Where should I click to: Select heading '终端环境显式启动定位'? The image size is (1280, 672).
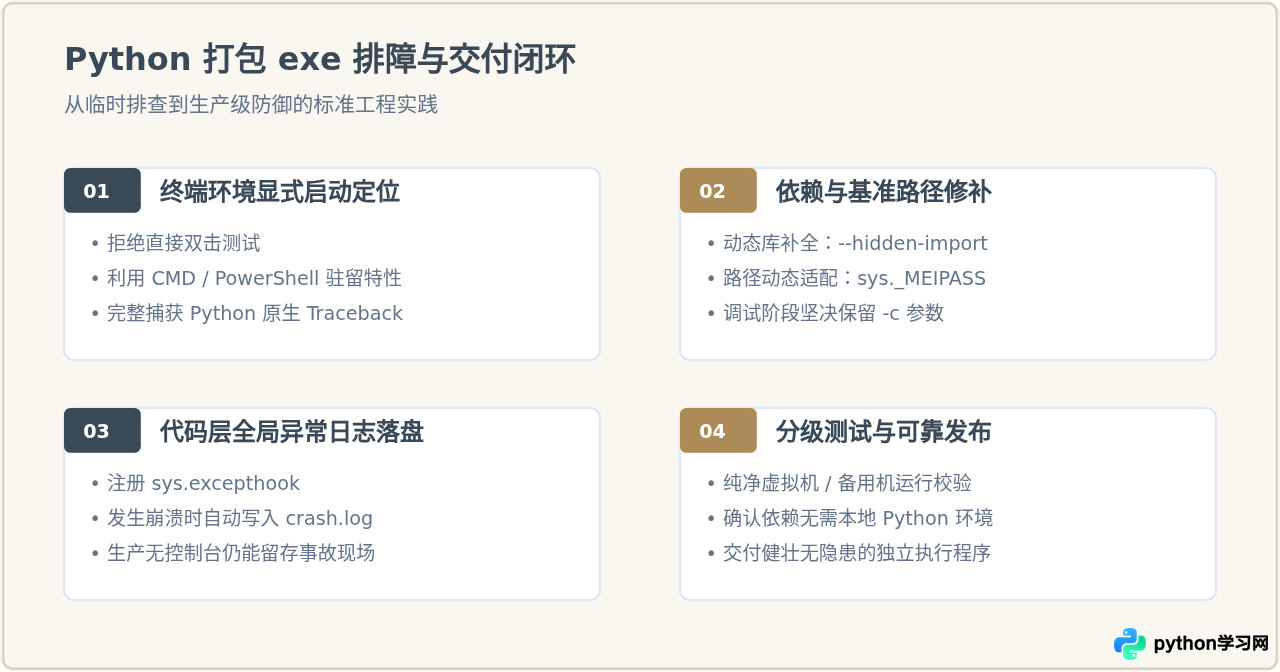(280, 192)
